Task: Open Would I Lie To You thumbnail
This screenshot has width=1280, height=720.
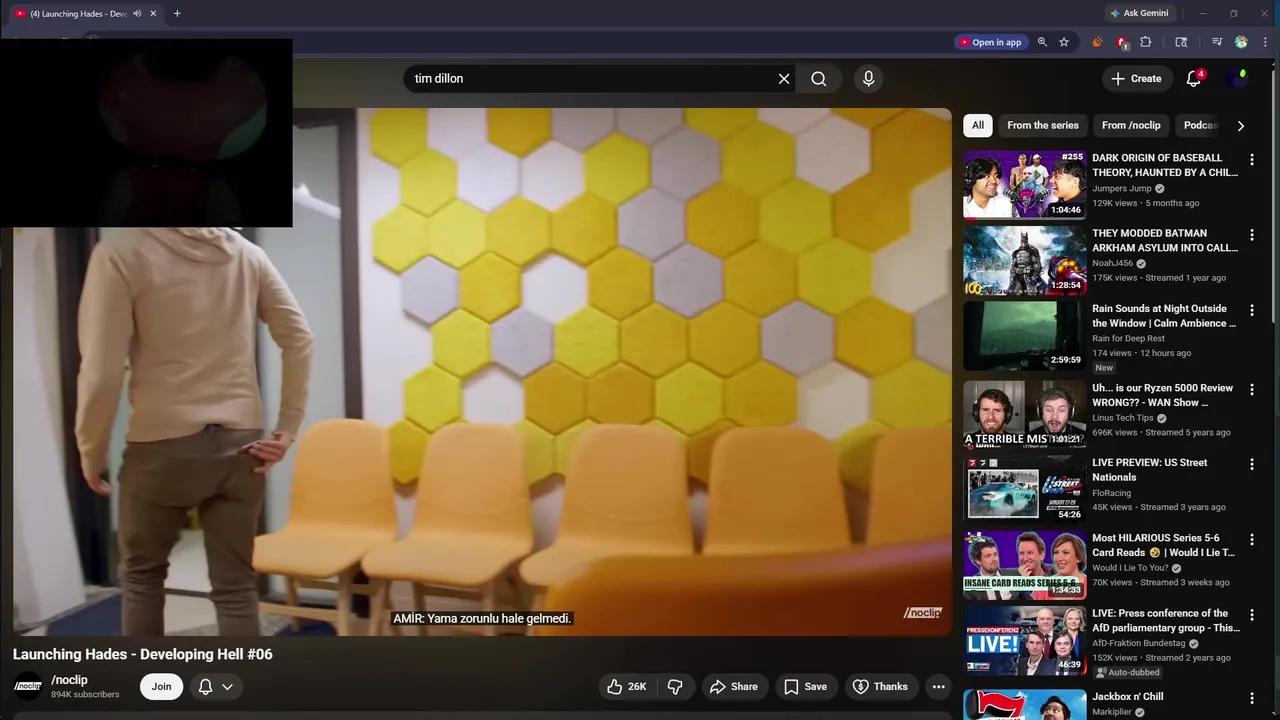Action: tap(1024, 564)
